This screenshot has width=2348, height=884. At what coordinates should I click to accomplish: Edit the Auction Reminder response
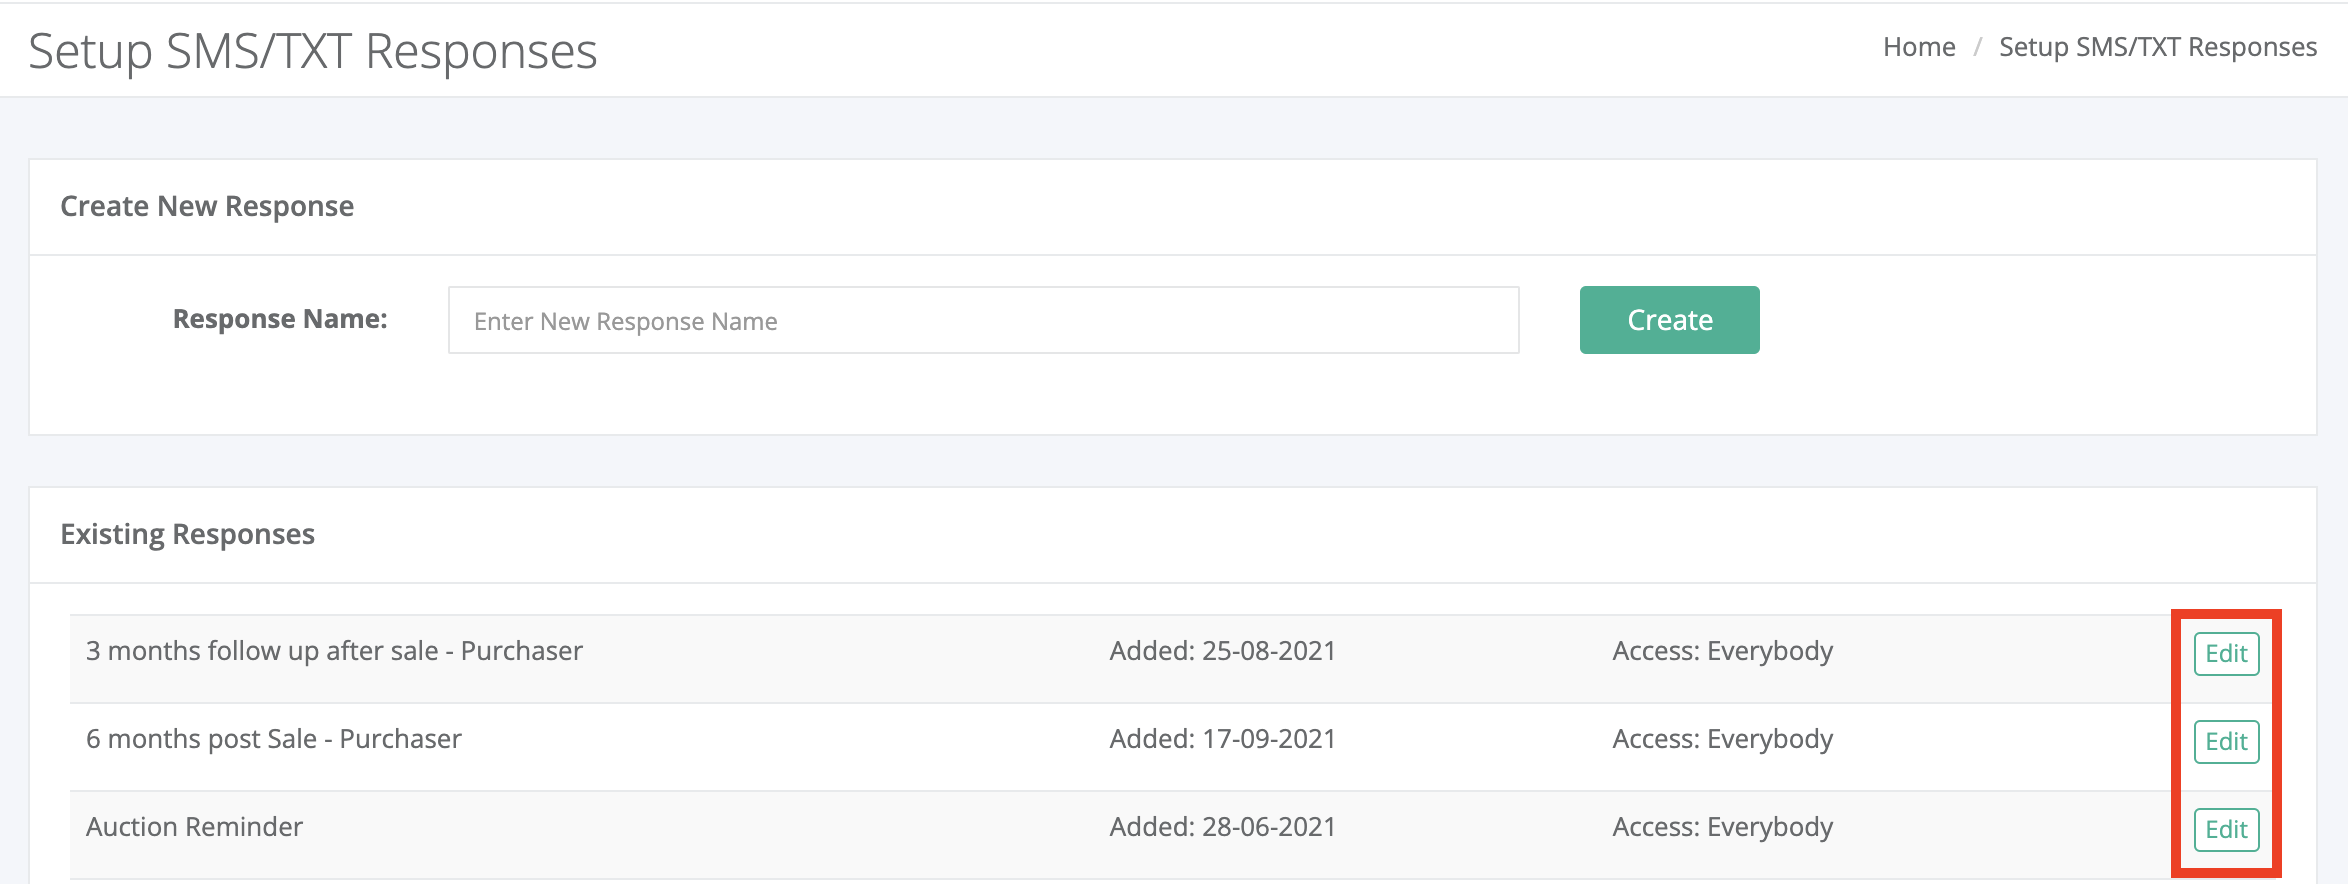2226,830
